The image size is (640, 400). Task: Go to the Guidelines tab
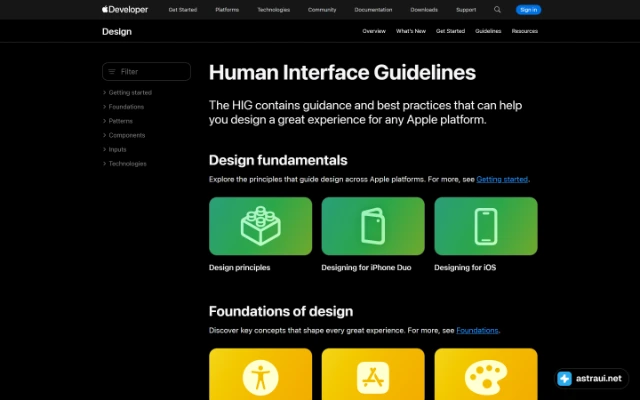click(488, 31)
